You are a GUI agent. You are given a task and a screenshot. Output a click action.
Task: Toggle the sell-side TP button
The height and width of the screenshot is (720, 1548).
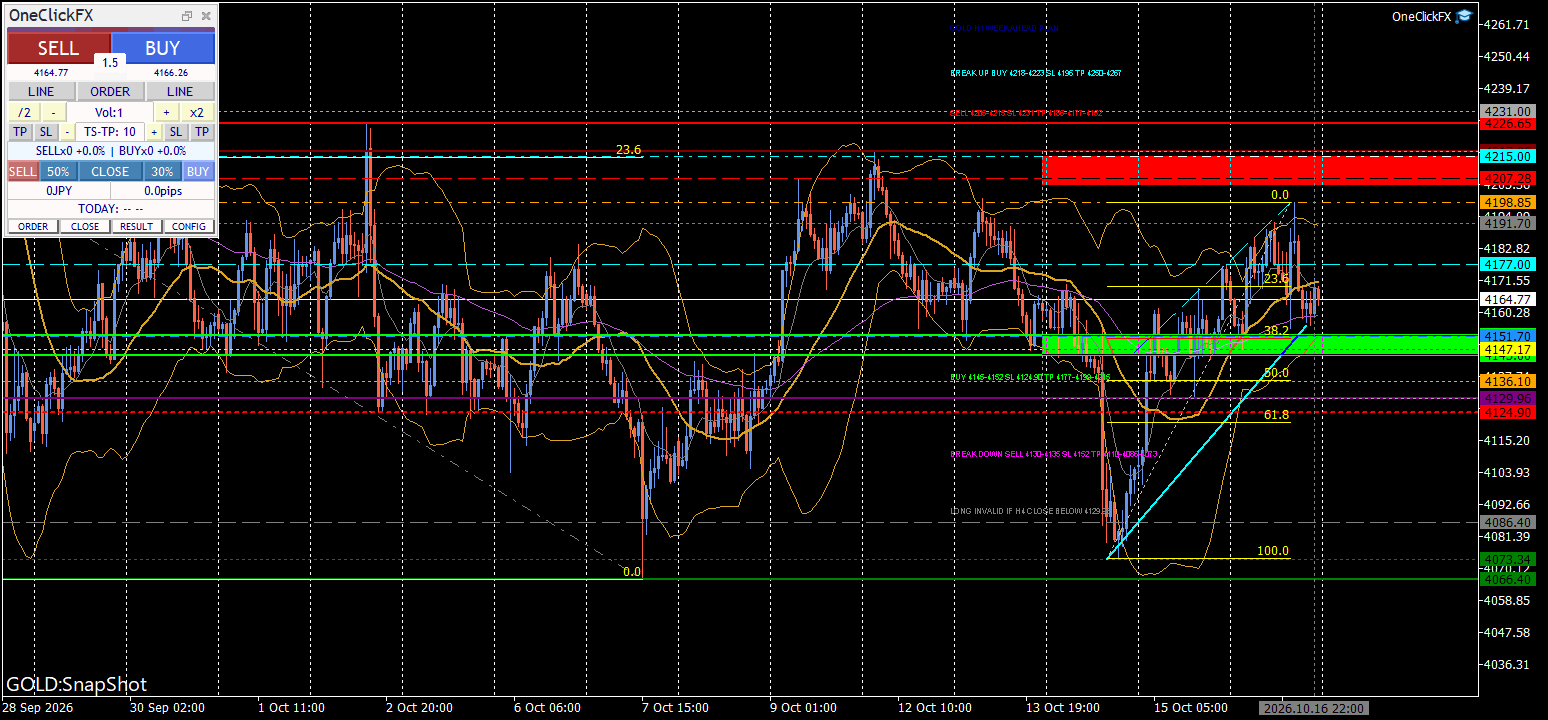pos(20,132)
